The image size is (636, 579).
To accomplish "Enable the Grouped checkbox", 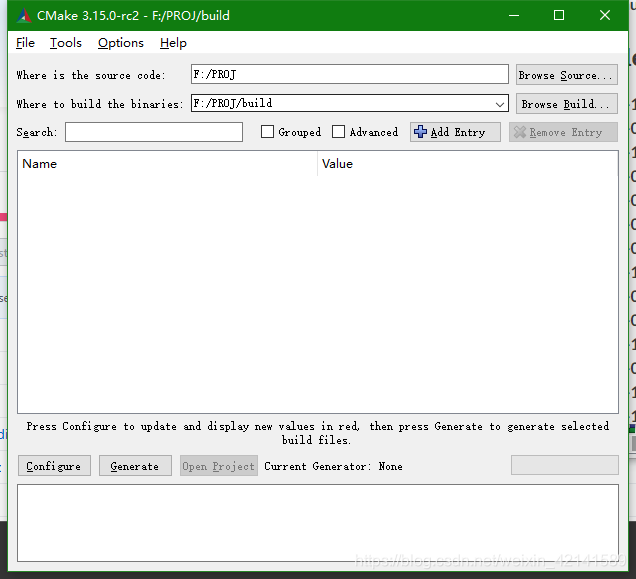I will click(x=267, y=131).
